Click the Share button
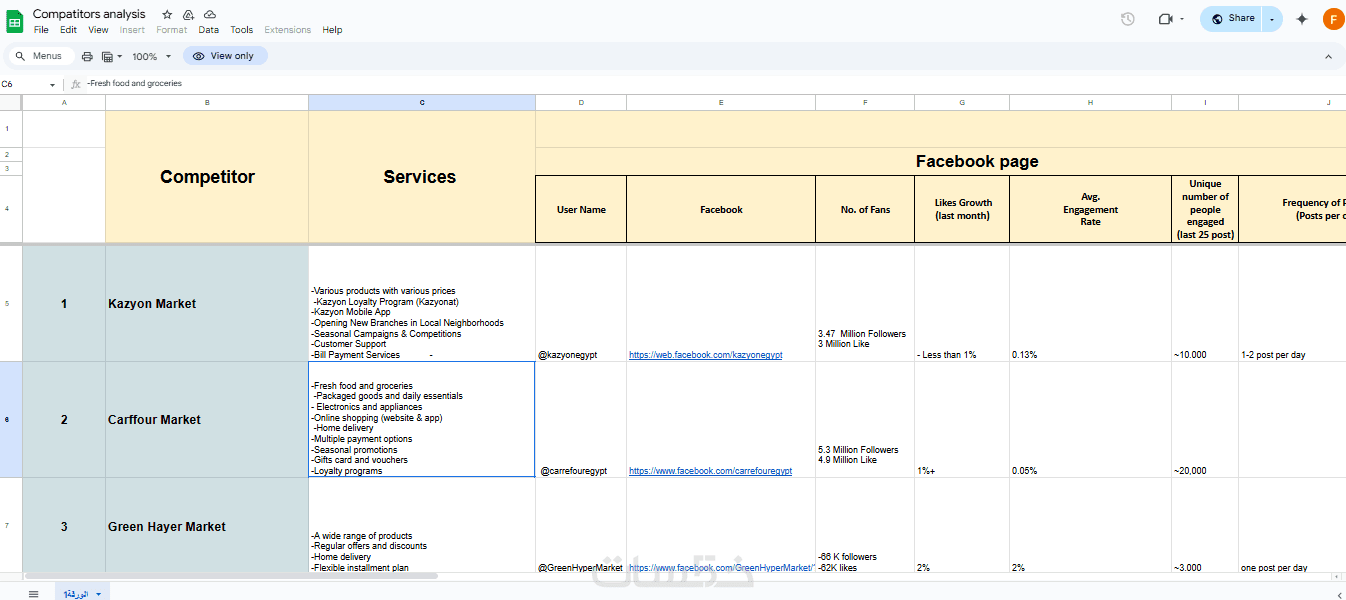 [x=1232, y=19]
